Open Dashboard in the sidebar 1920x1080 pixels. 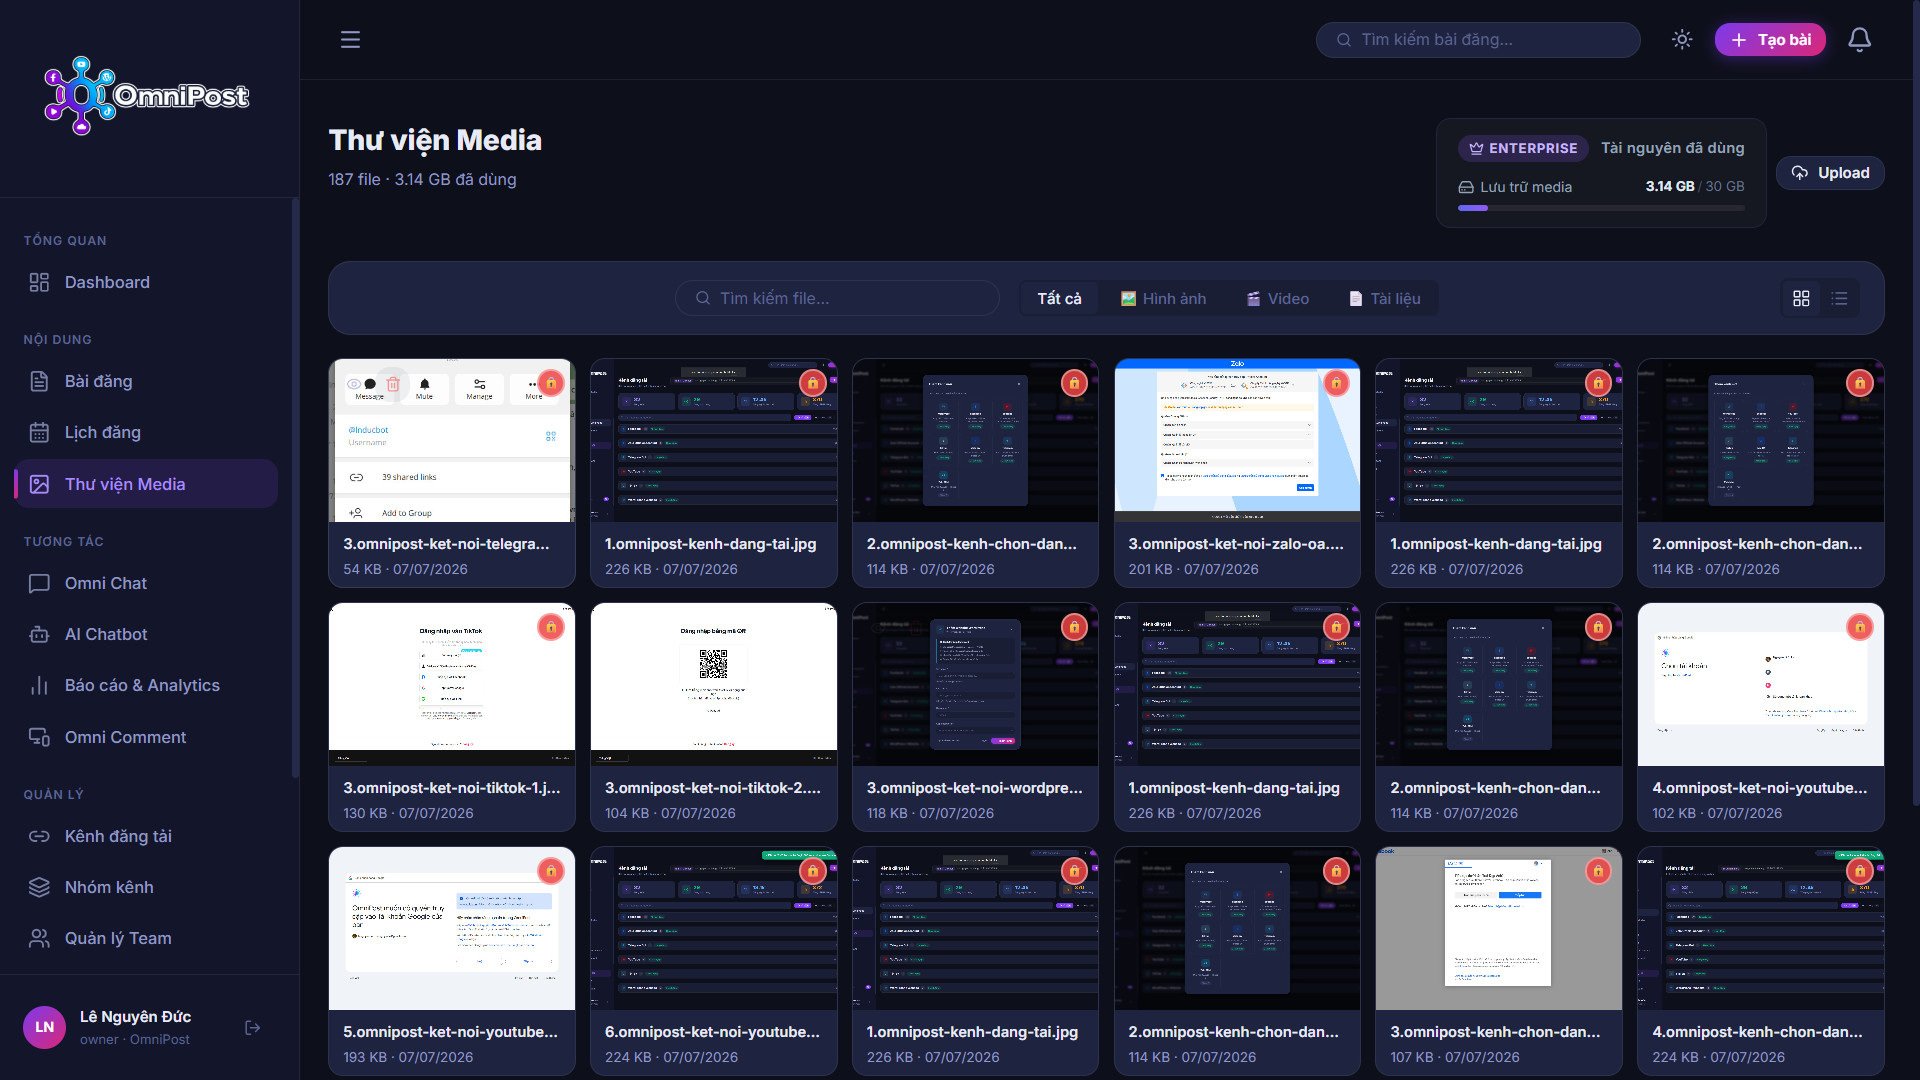click(146, 282)
